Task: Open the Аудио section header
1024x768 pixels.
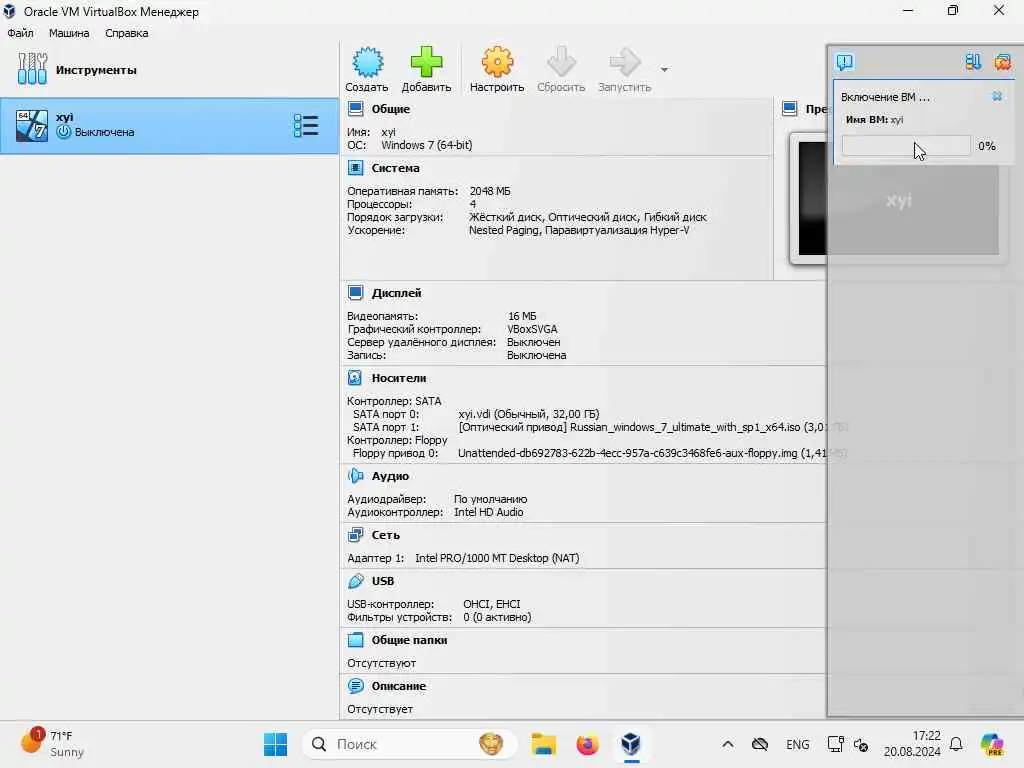Action: pos(390,476)
